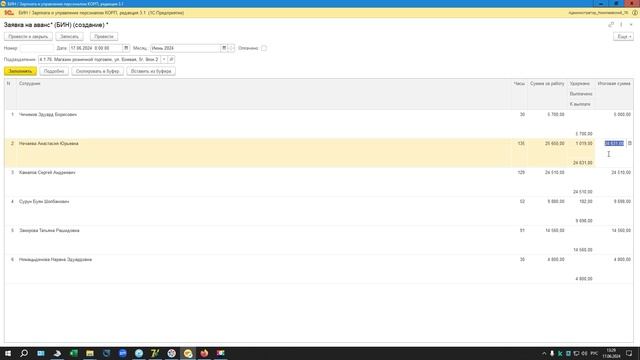
Task: Click row 2 Удержано value 1 019.00
Action: pos(584,144)
